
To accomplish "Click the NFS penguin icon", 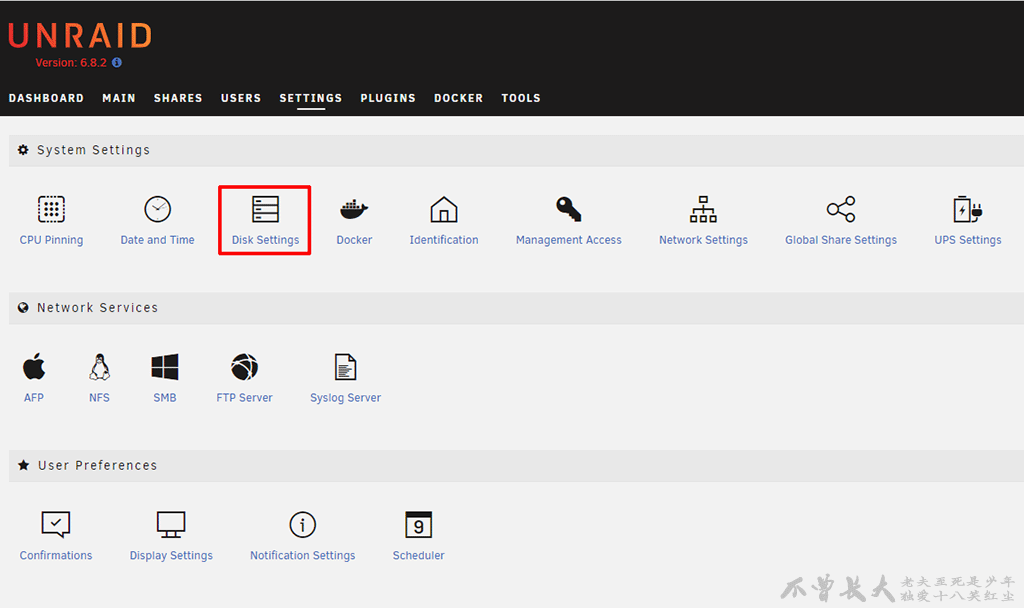I will [99, 367].
